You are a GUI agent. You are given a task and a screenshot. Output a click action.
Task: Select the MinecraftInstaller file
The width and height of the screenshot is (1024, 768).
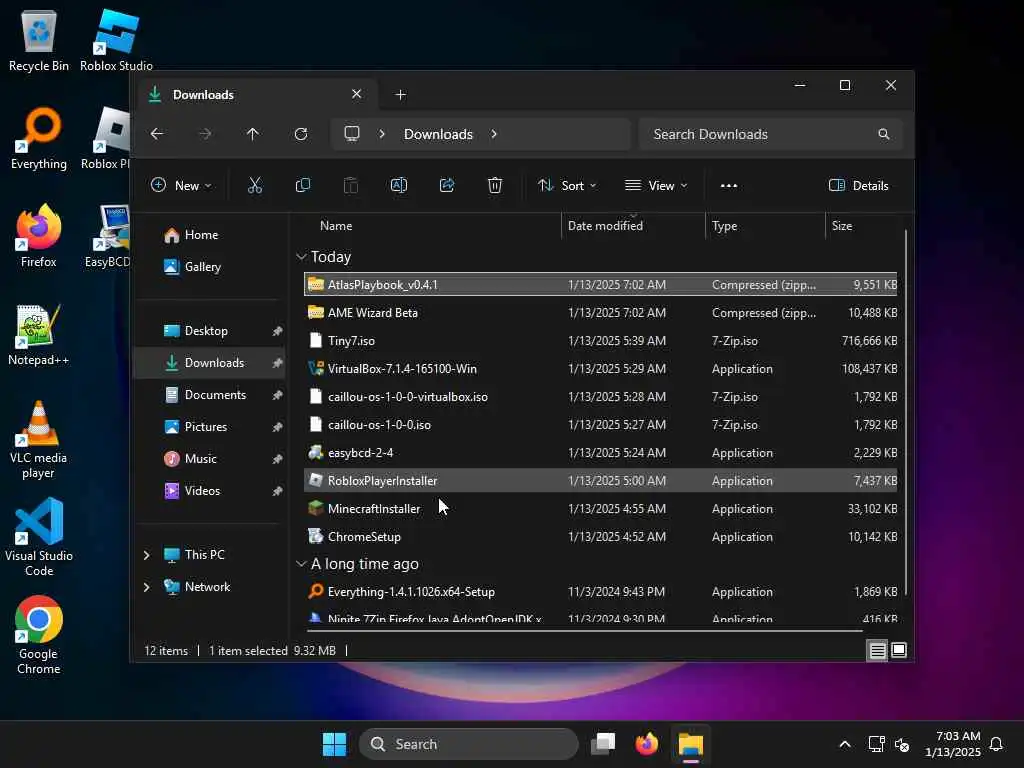pyautogui.click(x=601, y=509)
